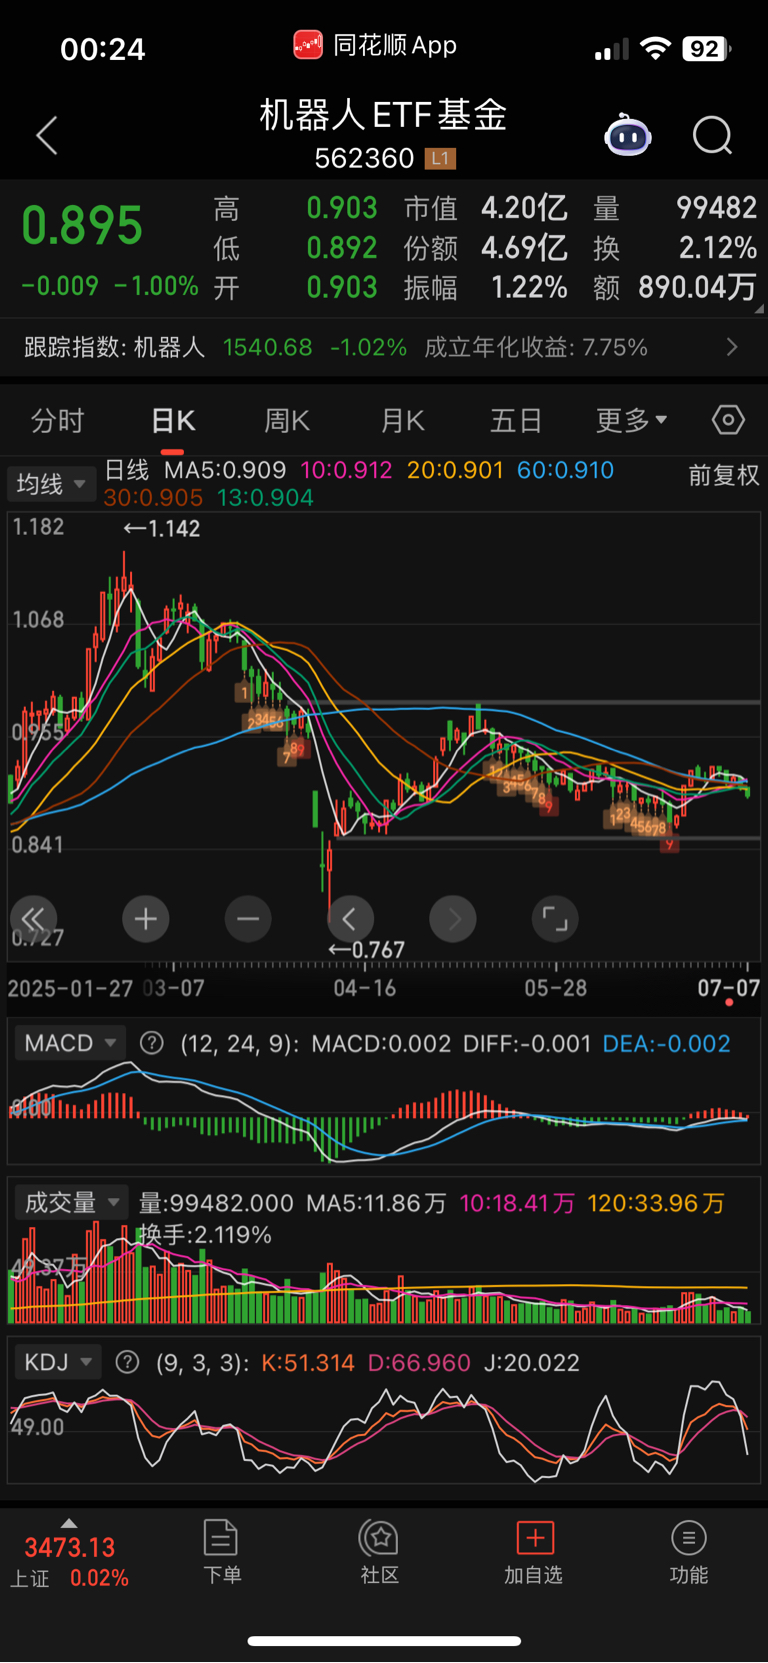Screen dimensions: 768x1663
Task: Open the MACD indicator dropdown
Action: (69, 1043)
